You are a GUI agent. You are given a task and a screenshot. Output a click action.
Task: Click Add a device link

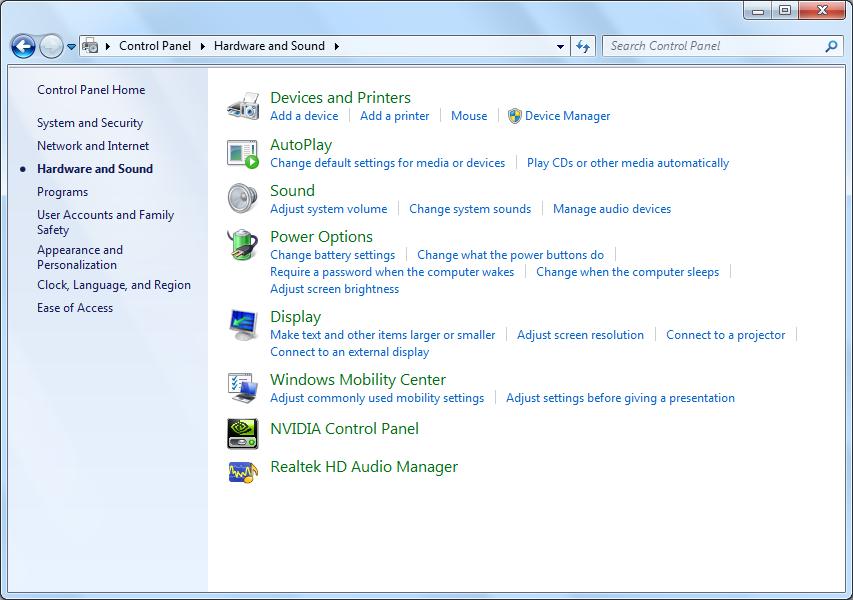click(304, 116)
